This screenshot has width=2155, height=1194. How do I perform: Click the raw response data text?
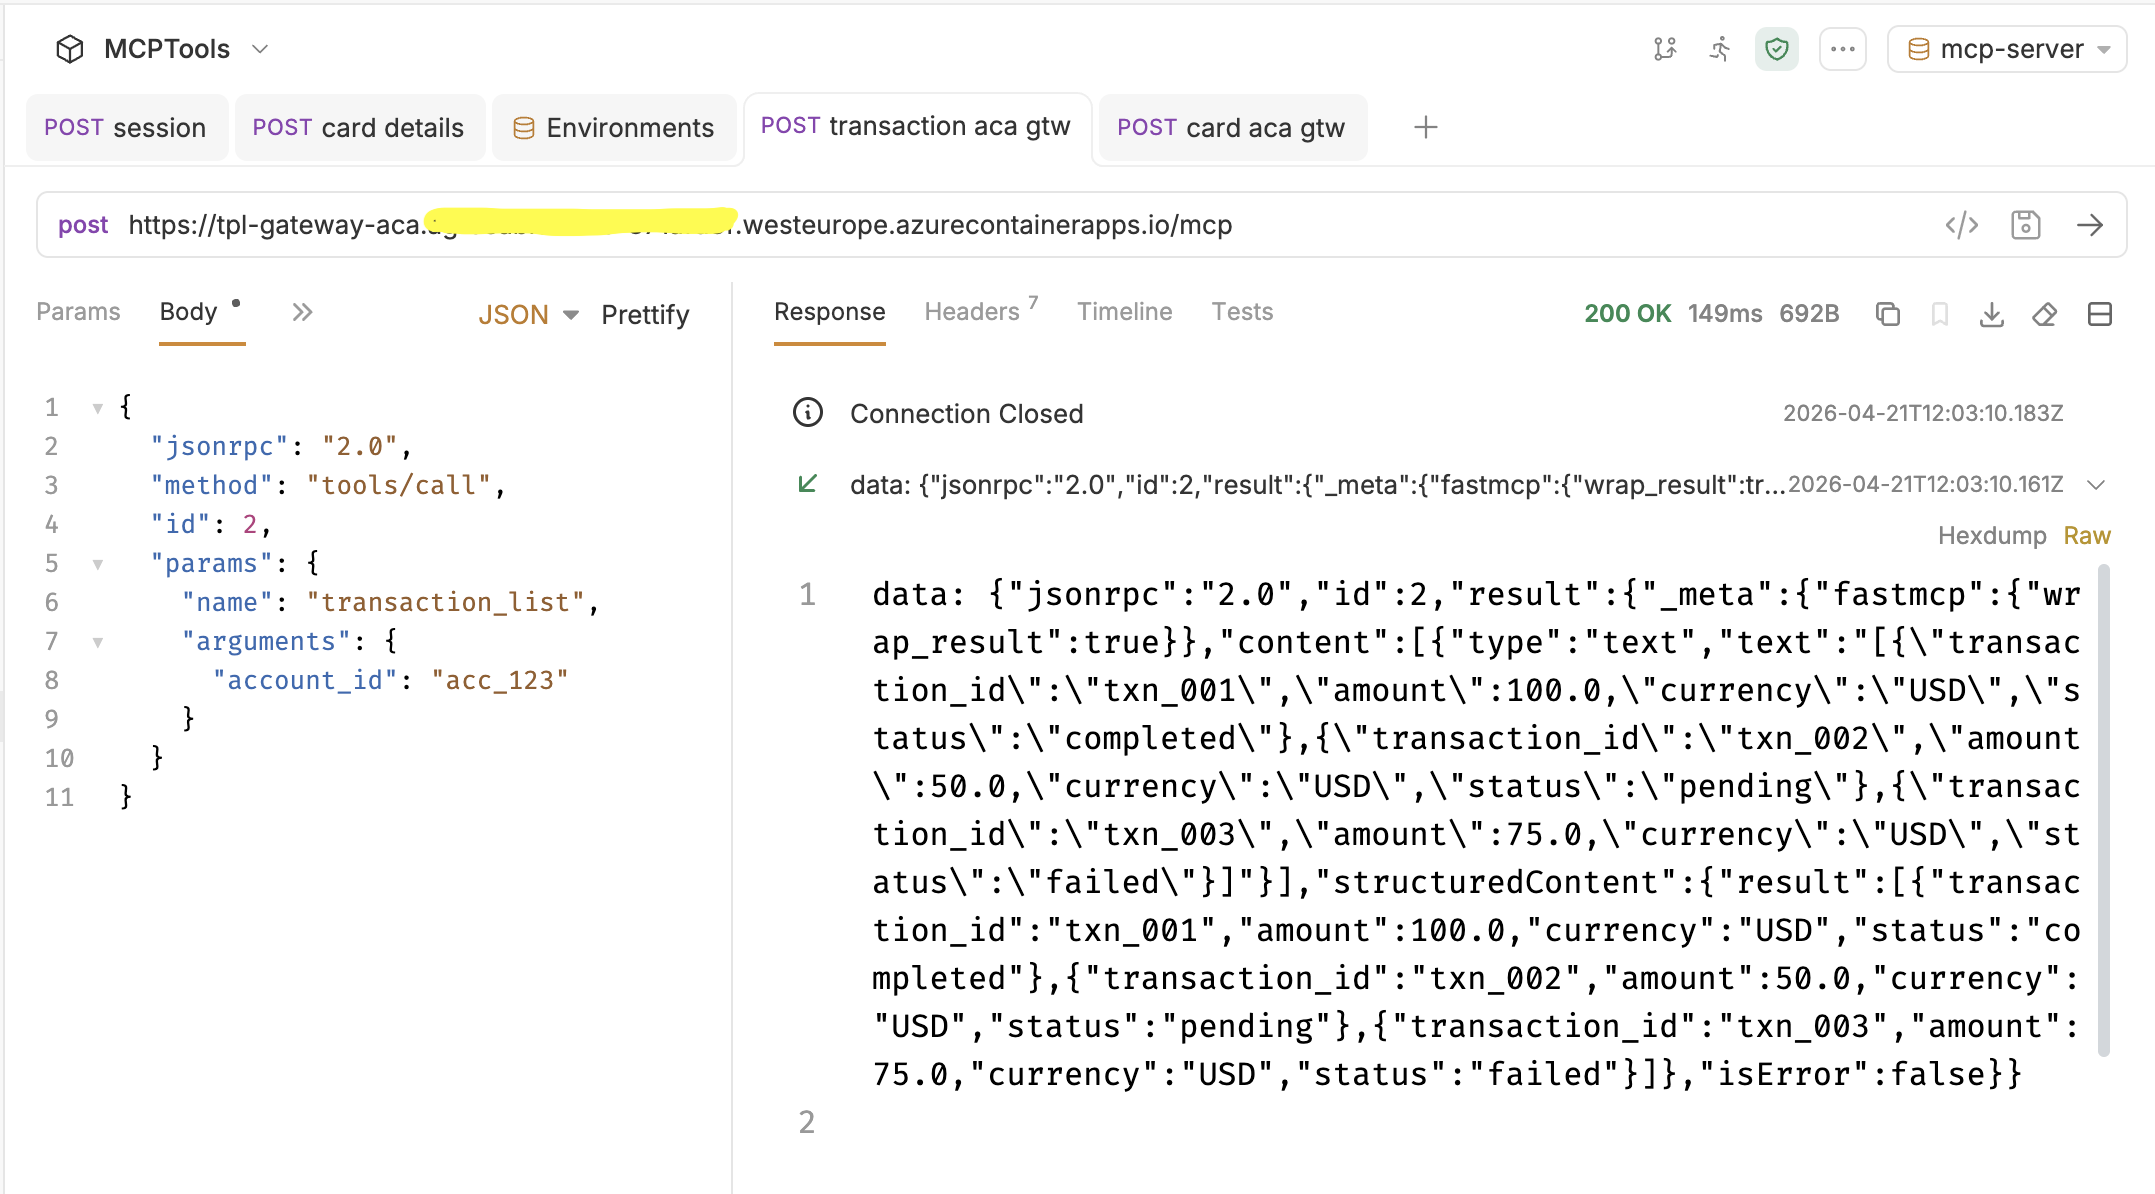pos(1476,834)
